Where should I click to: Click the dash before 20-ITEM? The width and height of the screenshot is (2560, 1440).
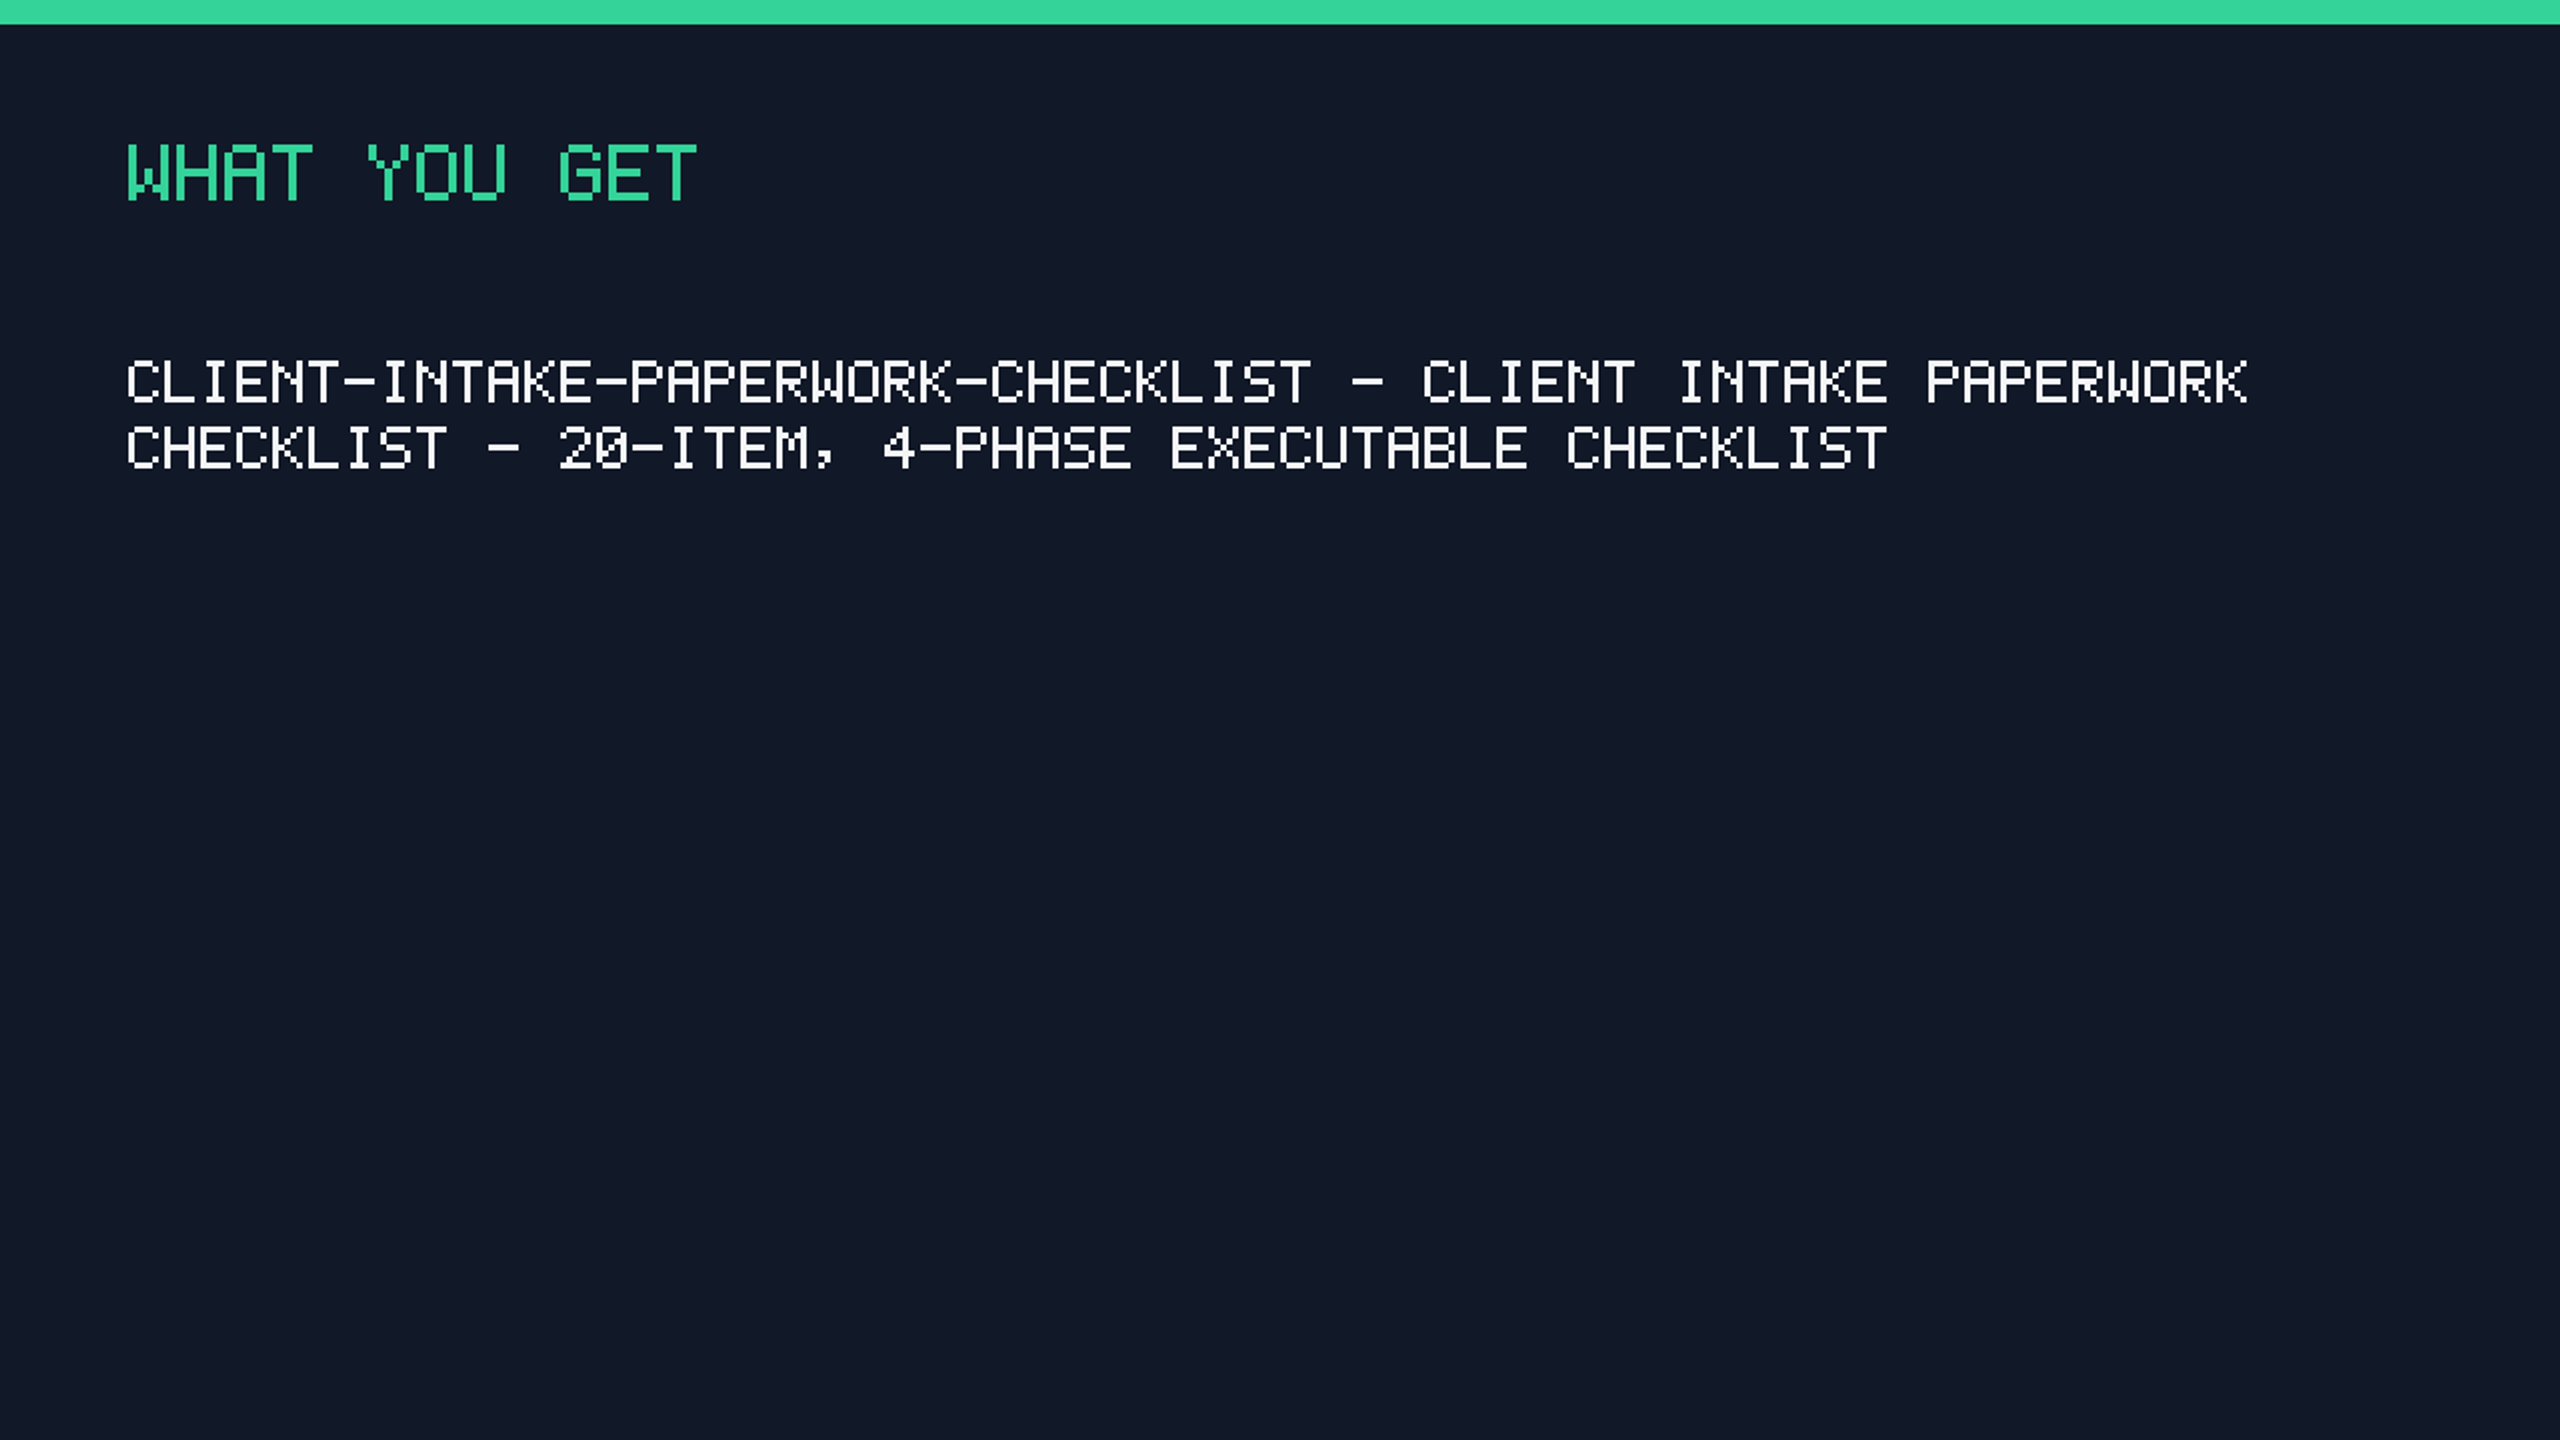point(503,449)
